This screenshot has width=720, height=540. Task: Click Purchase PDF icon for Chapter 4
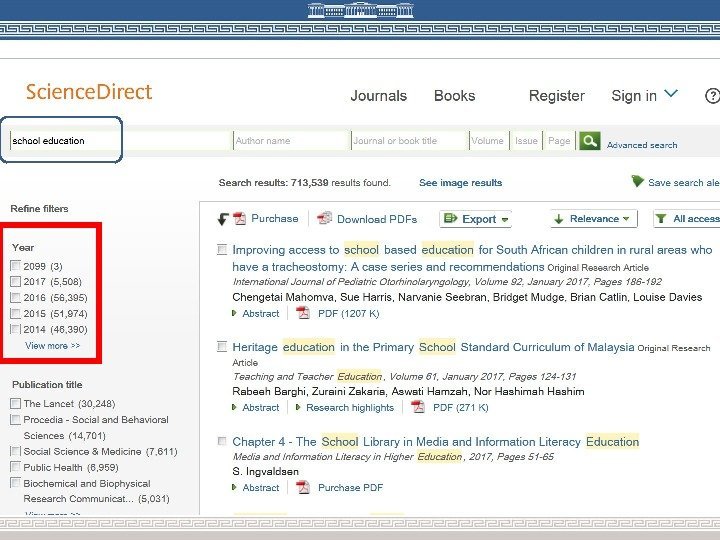303,487
